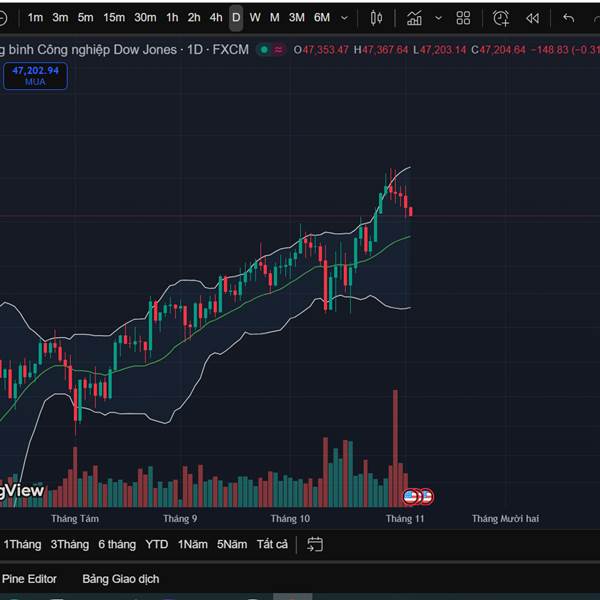Set date range to Tất cả
This screenshot has height=600, width=600.
(272, 544)
